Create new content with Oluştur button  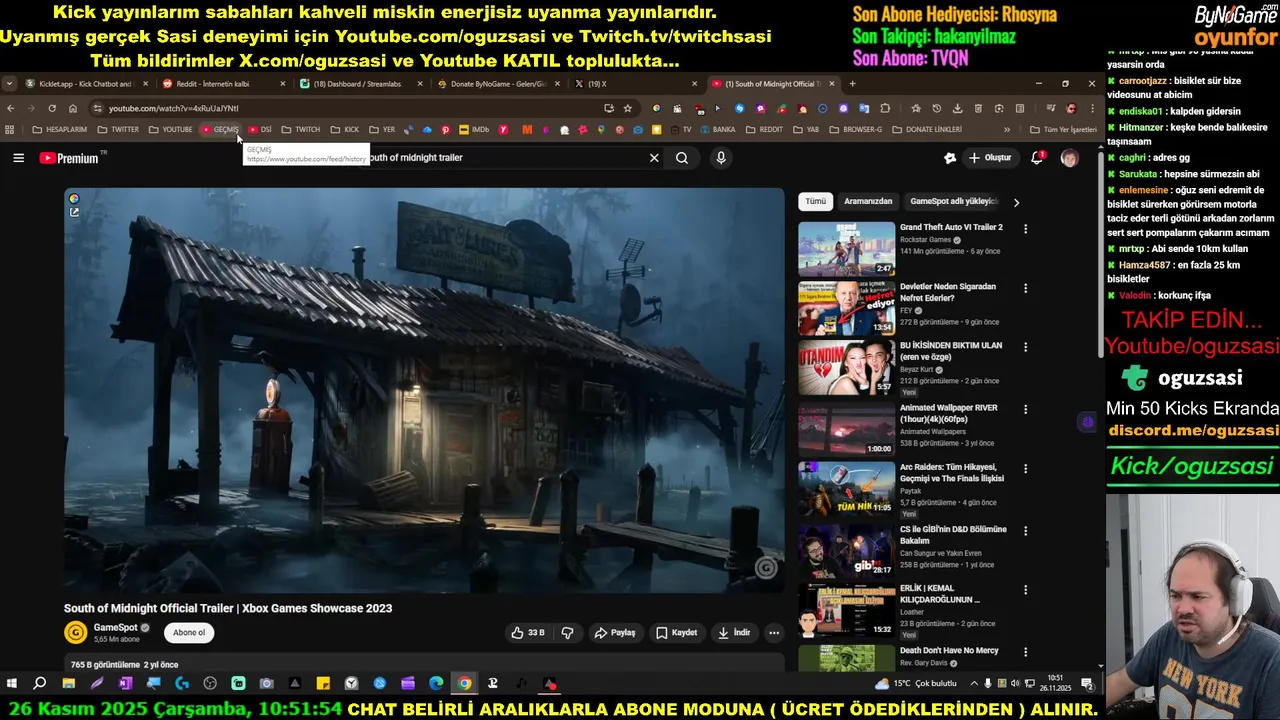pyautogui.click(x=989, y=158)
